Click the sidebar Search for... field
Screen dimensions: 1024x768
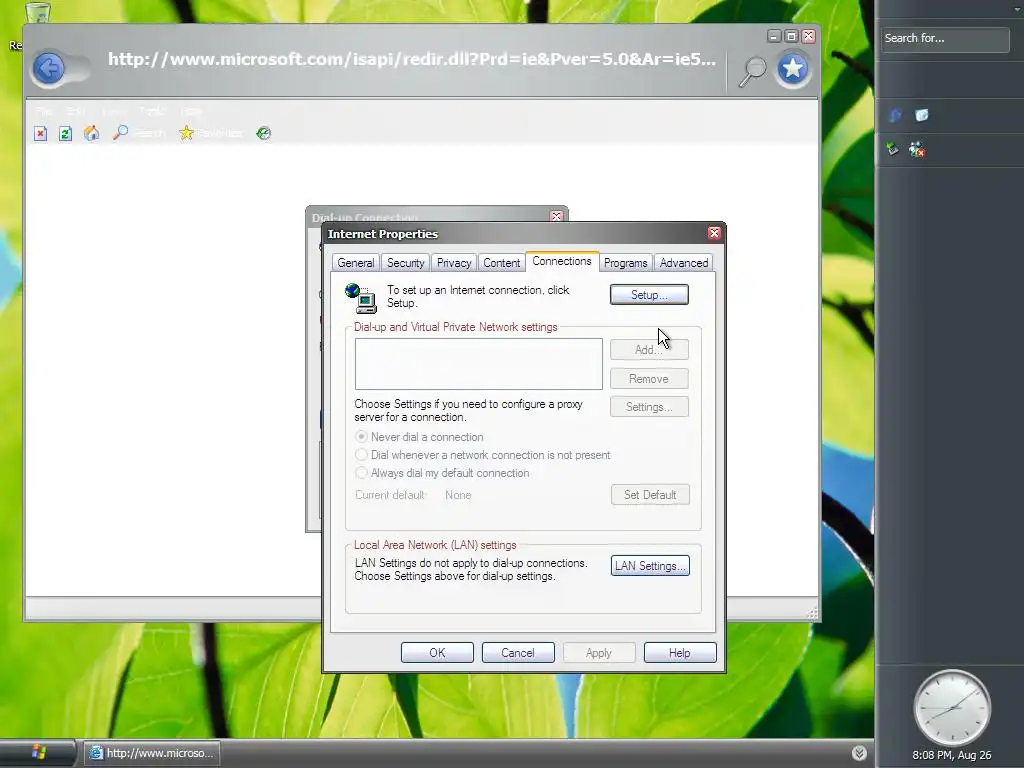[x=944, y=39]
